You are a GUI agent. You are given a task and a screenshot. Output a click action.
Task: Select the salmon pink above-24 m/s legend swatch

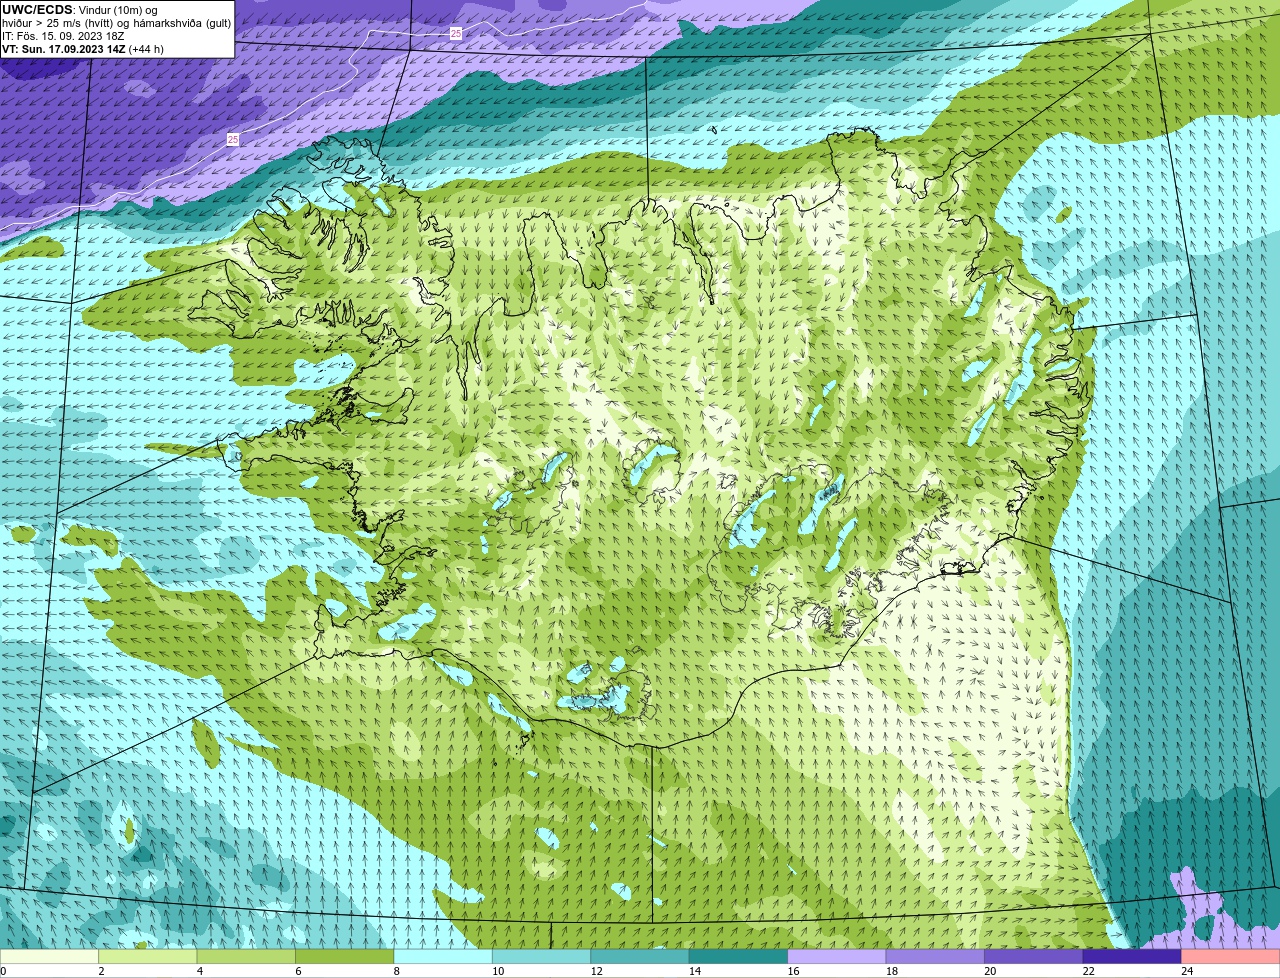point(1230,956)
